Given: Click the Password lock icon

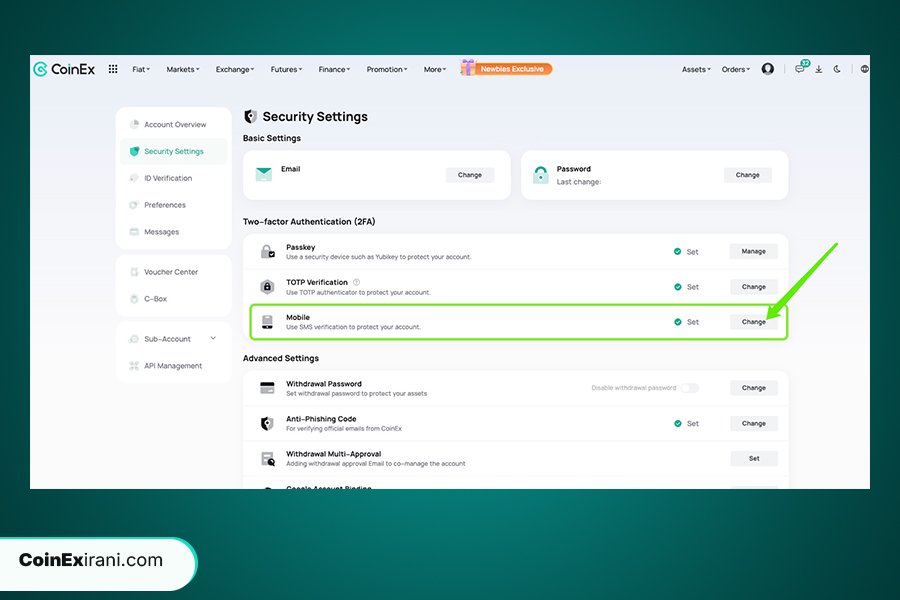Looking at the screenshot, I should [x=540, y=175].
